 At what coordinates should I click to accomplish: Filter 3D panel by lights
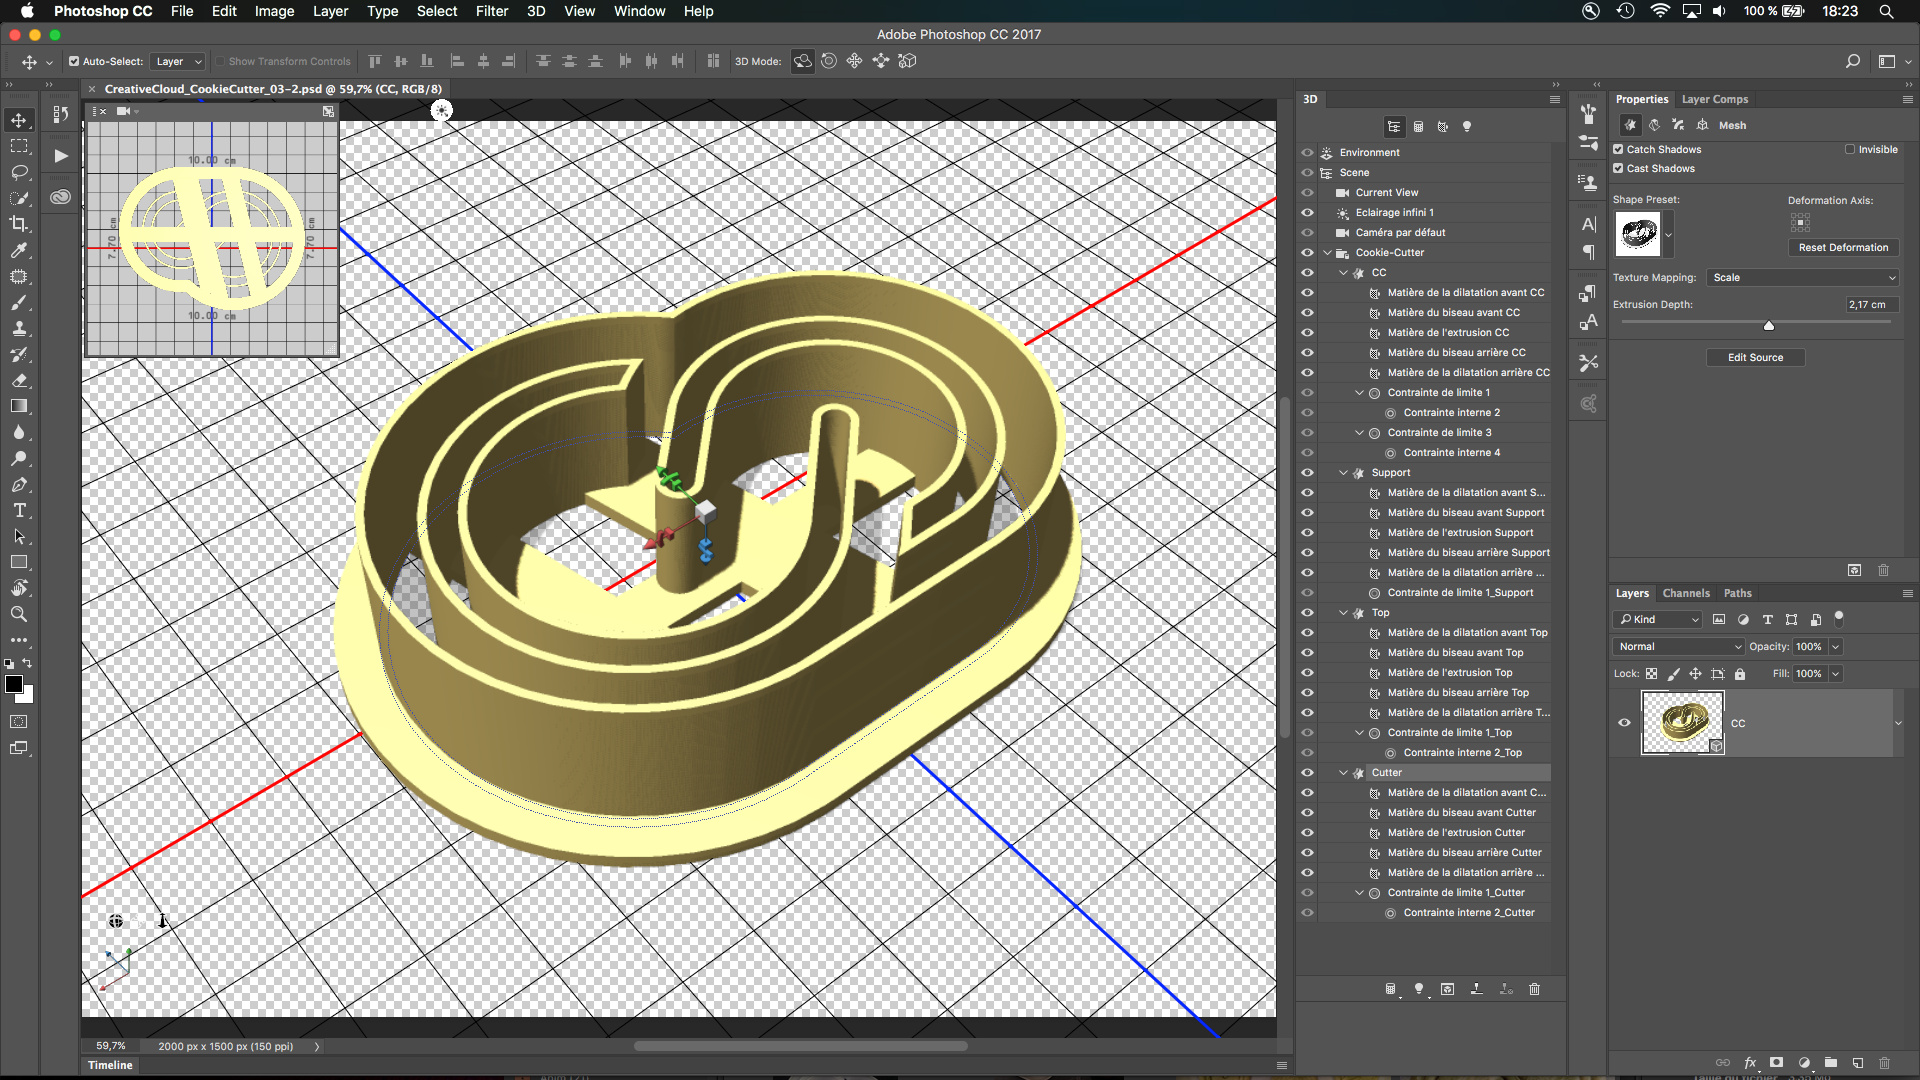pos(1467,127)
